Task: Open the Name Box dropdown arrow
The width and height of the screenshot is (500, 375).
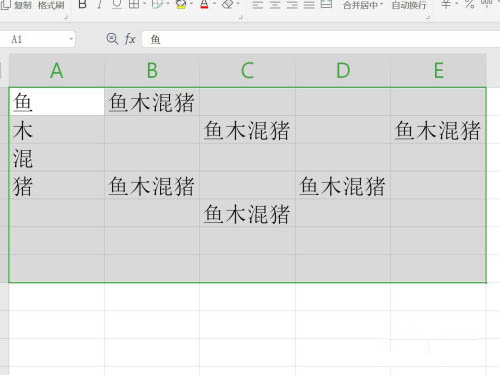Action: point(71,39)
